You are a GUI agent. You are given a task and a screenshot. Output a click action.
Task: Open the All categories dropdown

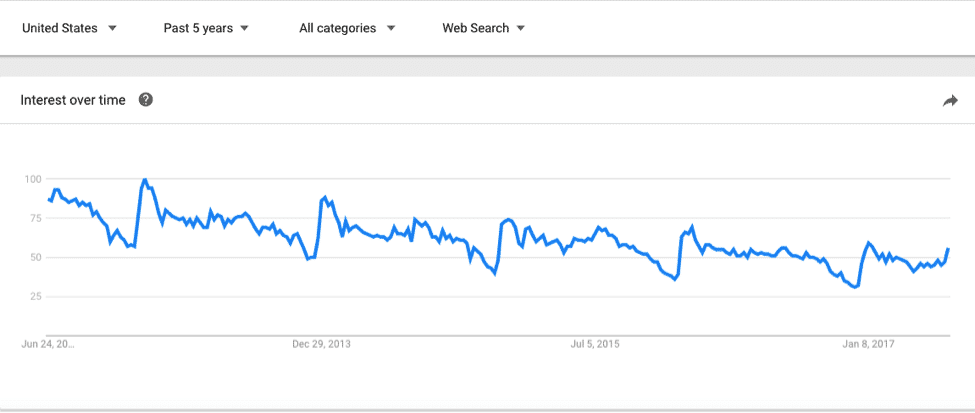(347, 28)
